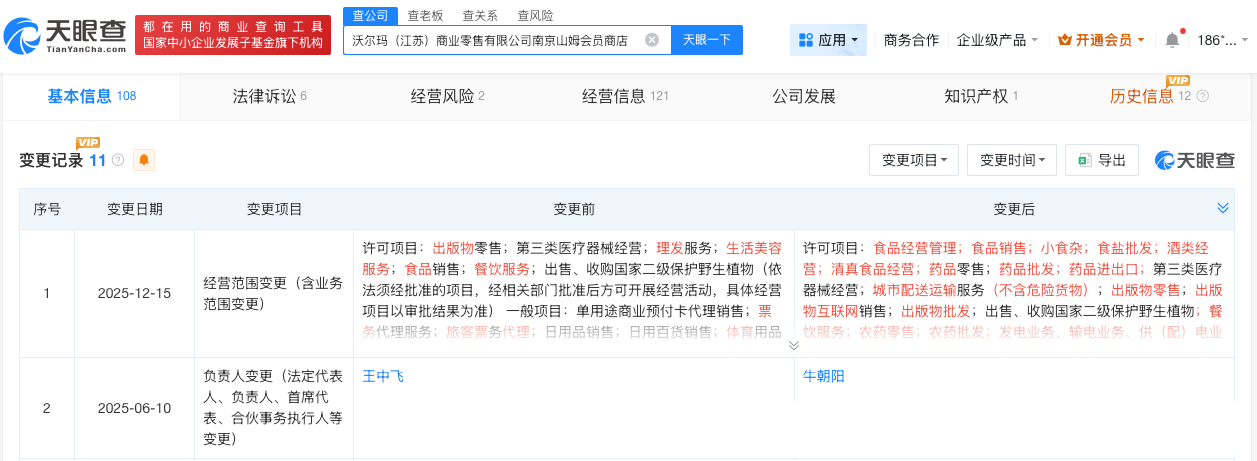Click the 变更前 column header
The height and width of the screenshot is (461, 1257).
coord(574,209)
